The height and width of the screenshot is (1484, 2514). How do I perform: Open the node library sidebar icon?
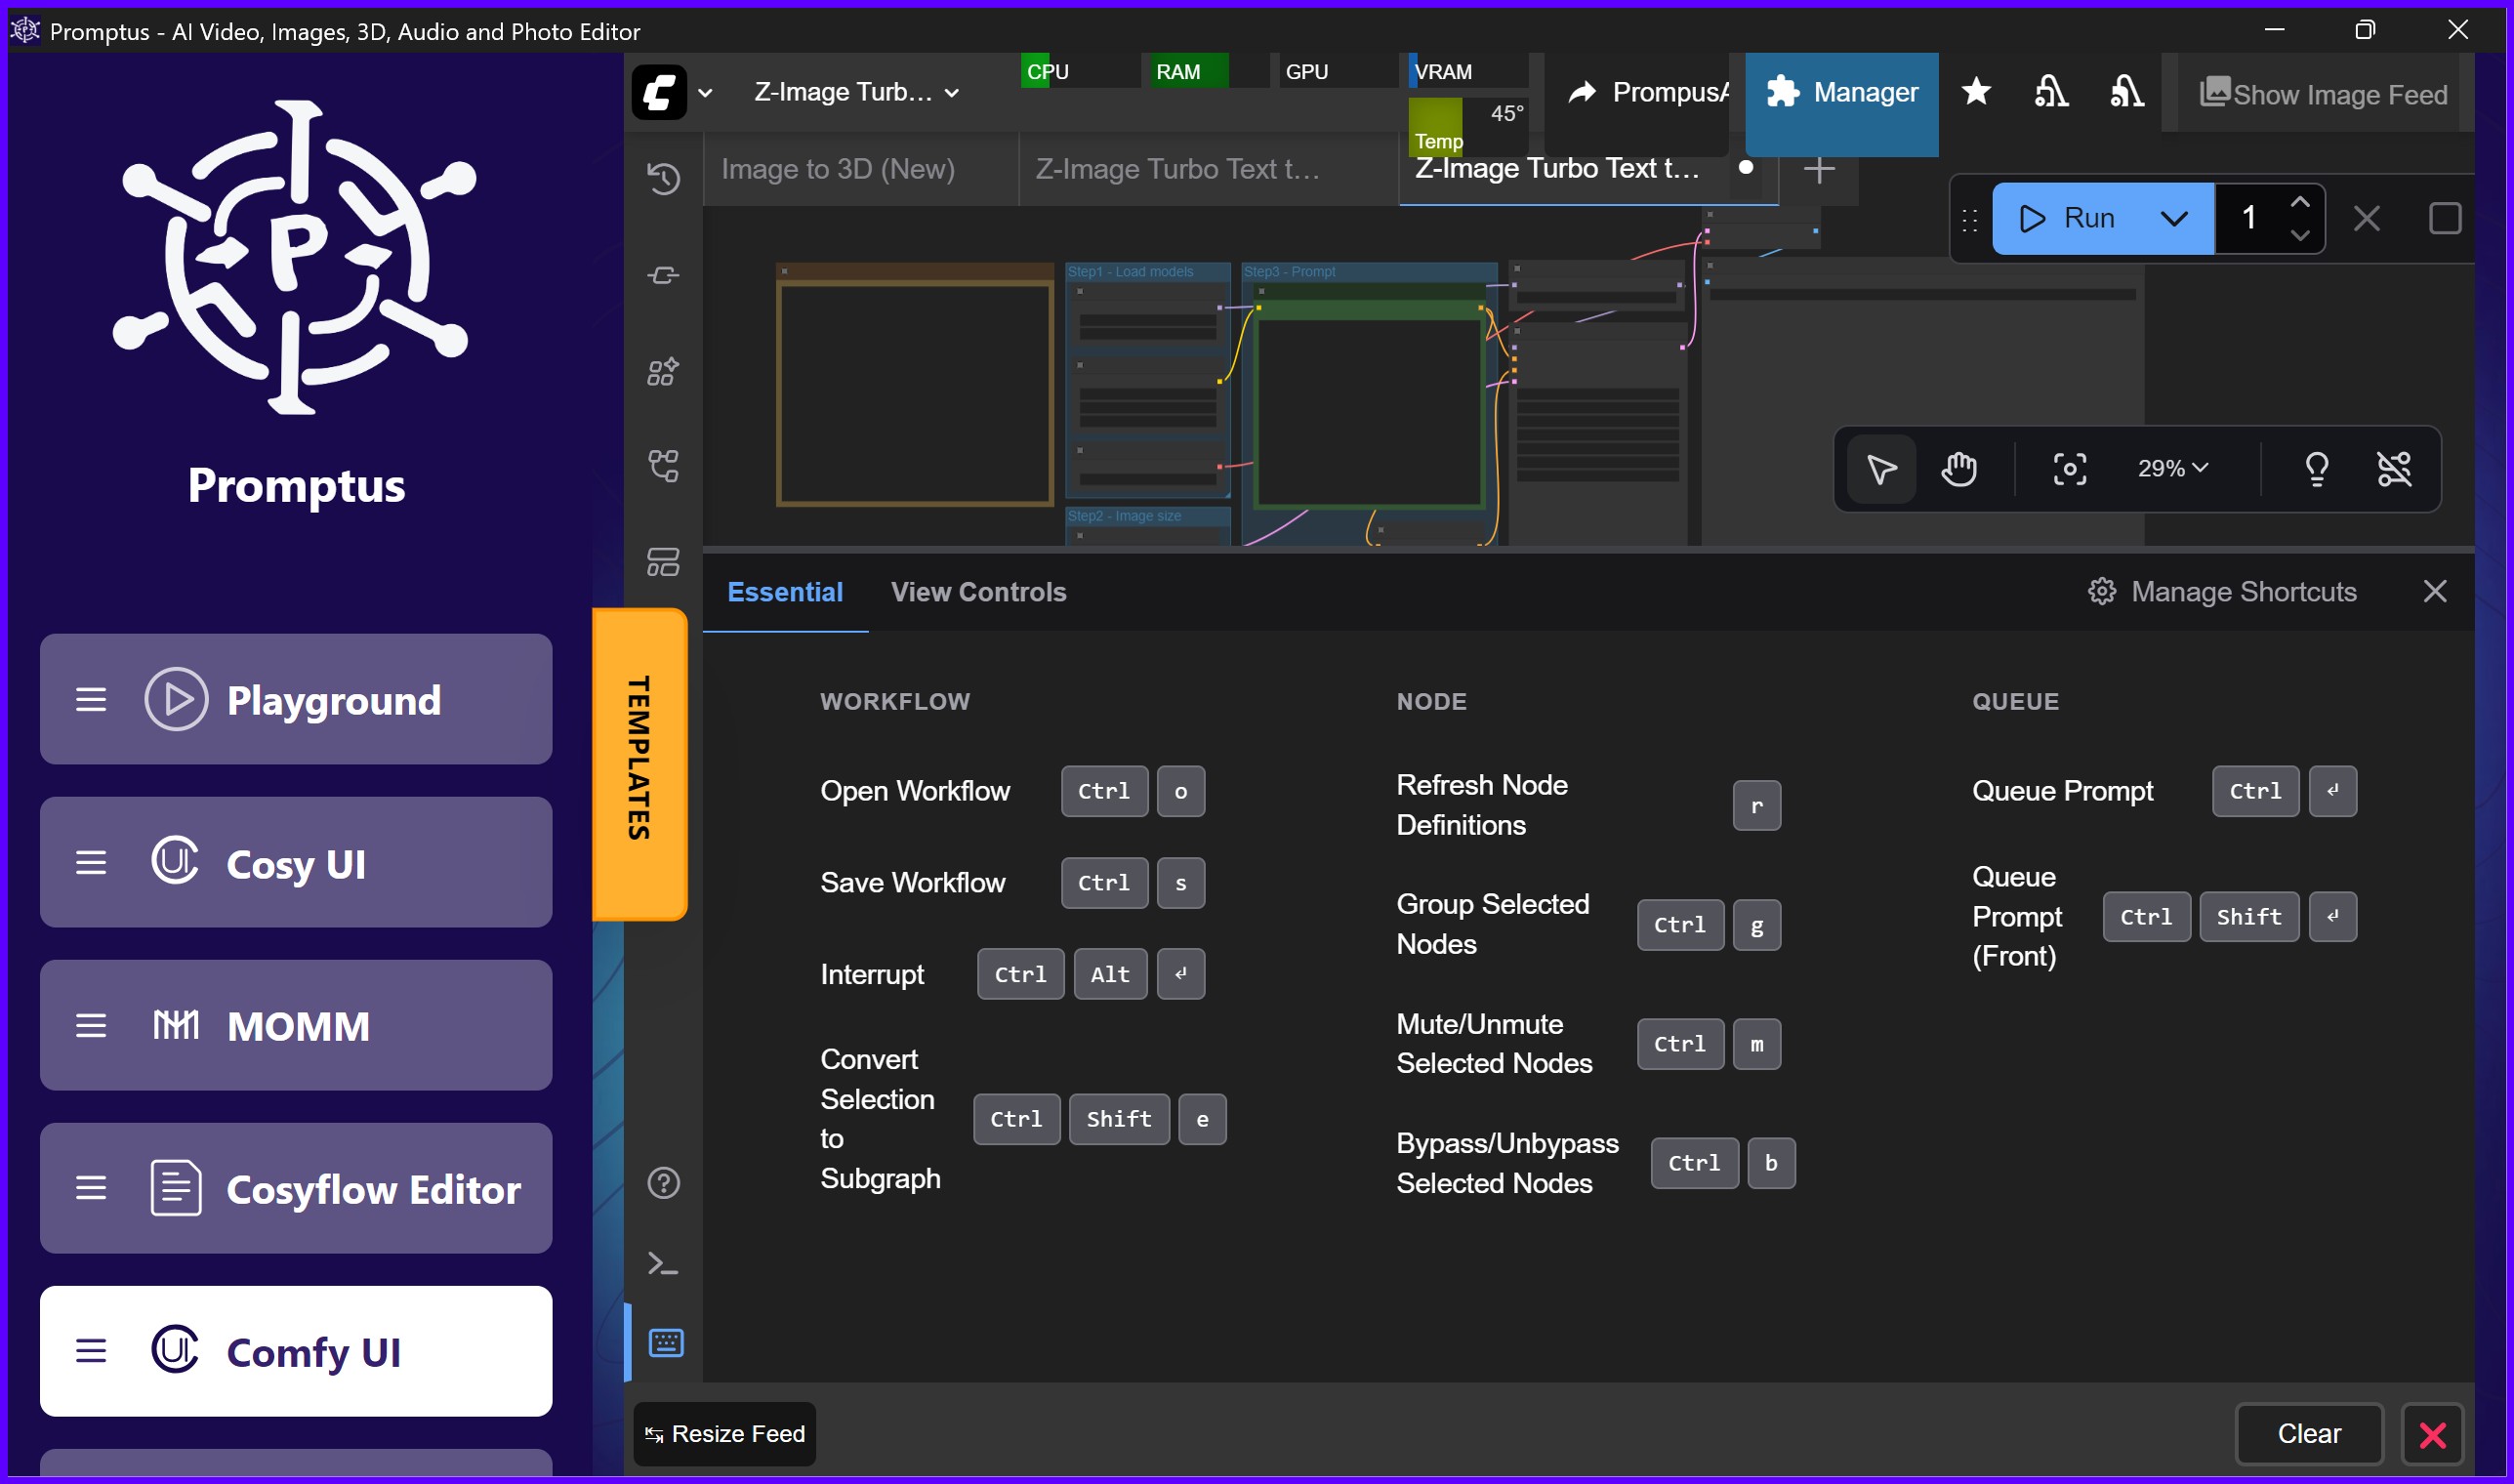[661, 371]
